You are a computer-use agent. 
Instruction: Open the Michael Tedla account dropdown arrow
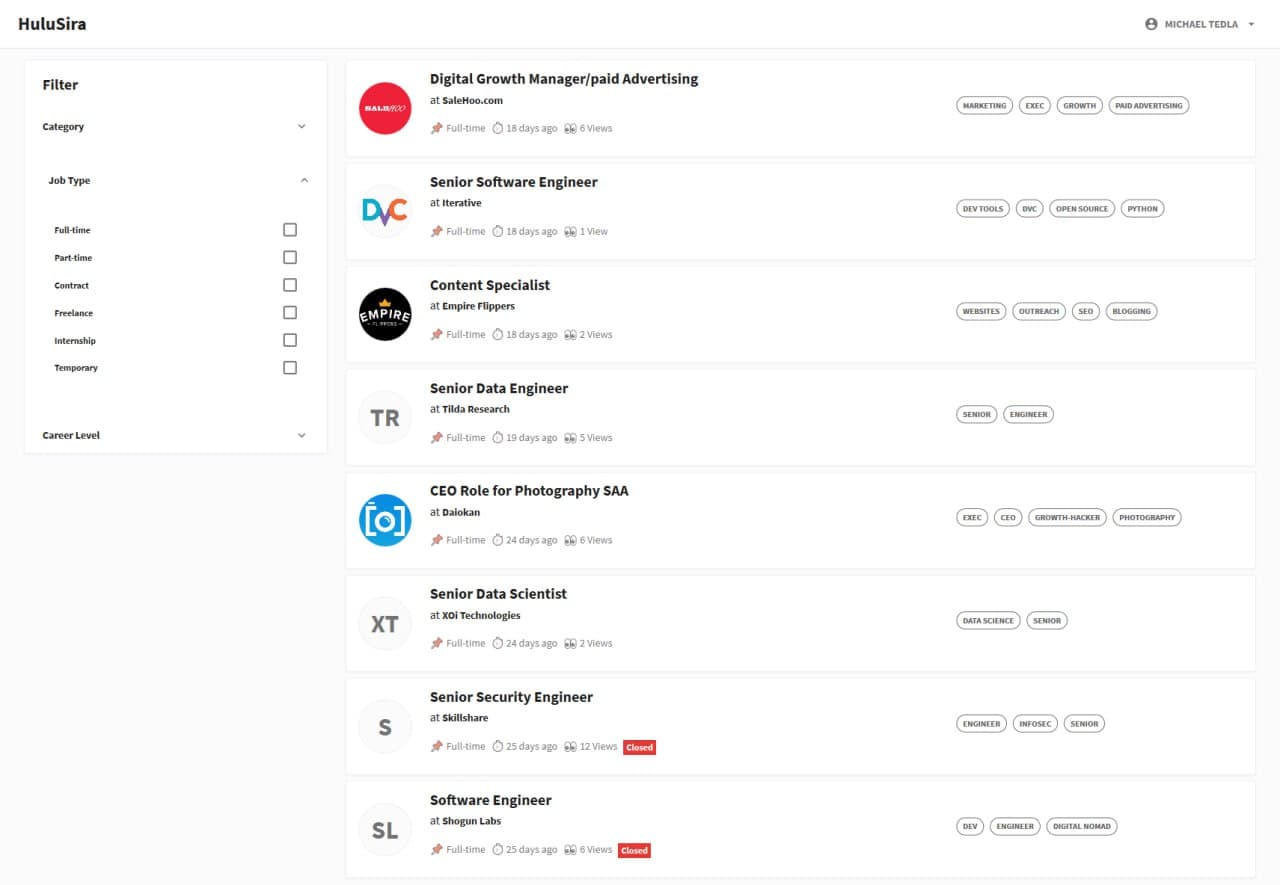coord(1251,24)
